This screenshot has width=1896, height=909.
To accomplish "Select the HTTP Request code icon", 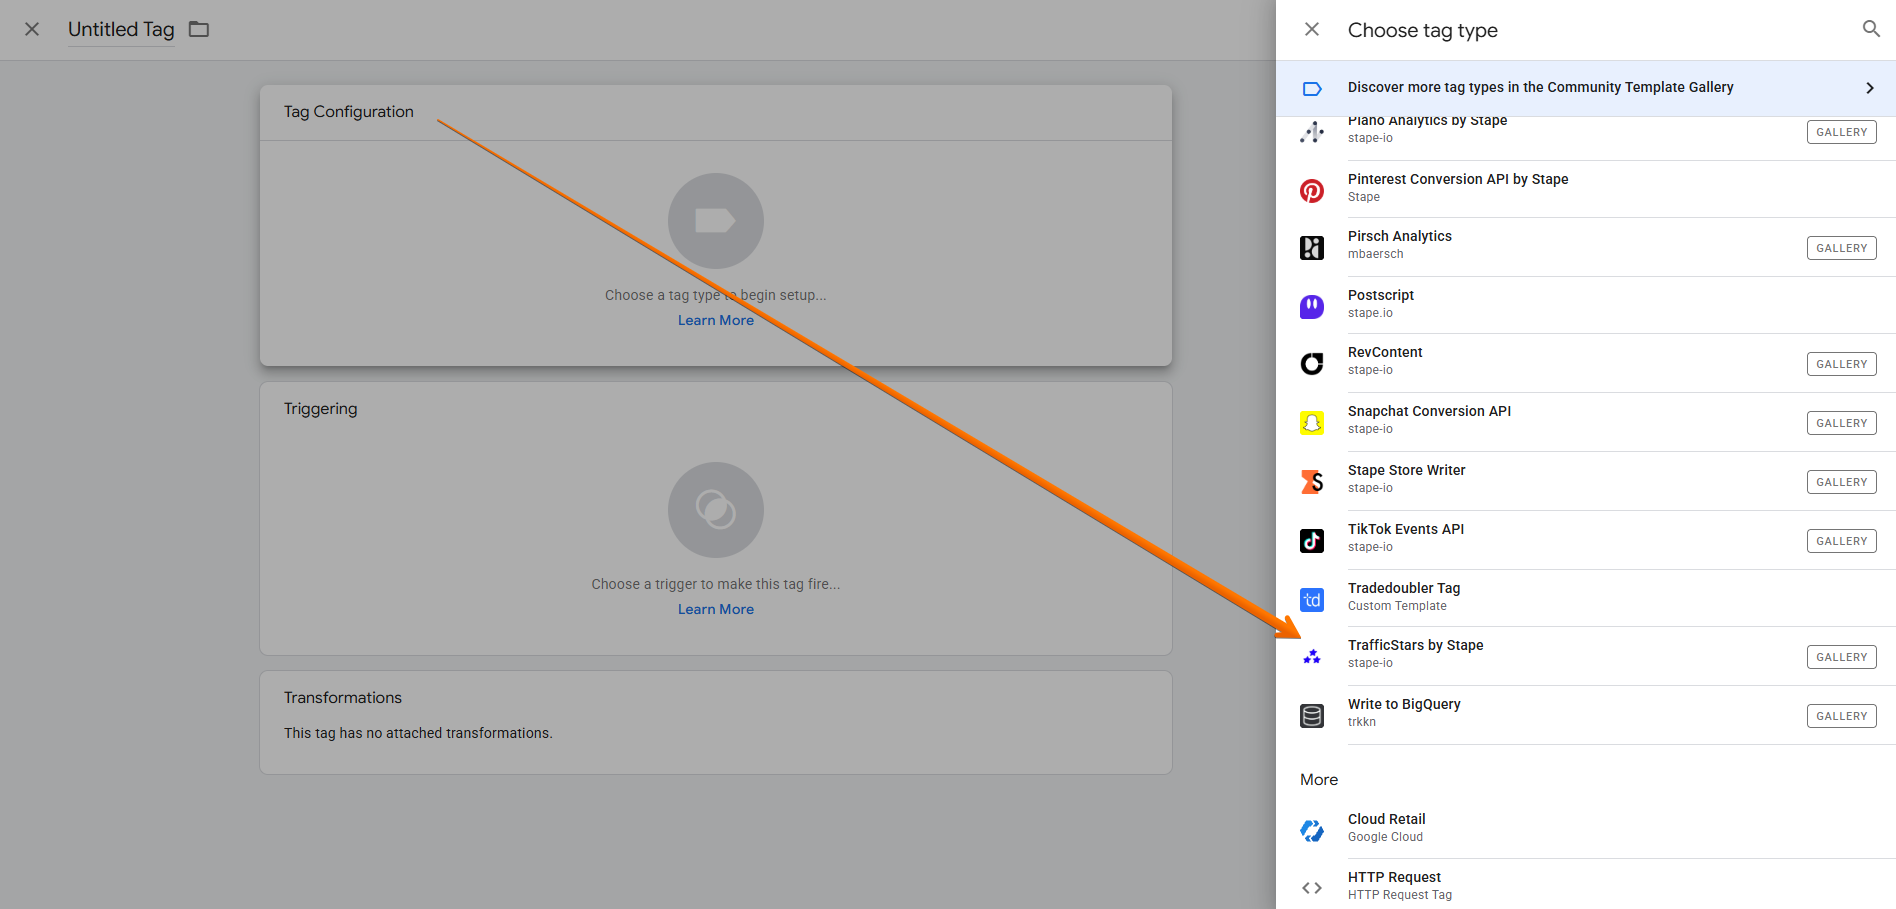I will (x=1312, y=888).
